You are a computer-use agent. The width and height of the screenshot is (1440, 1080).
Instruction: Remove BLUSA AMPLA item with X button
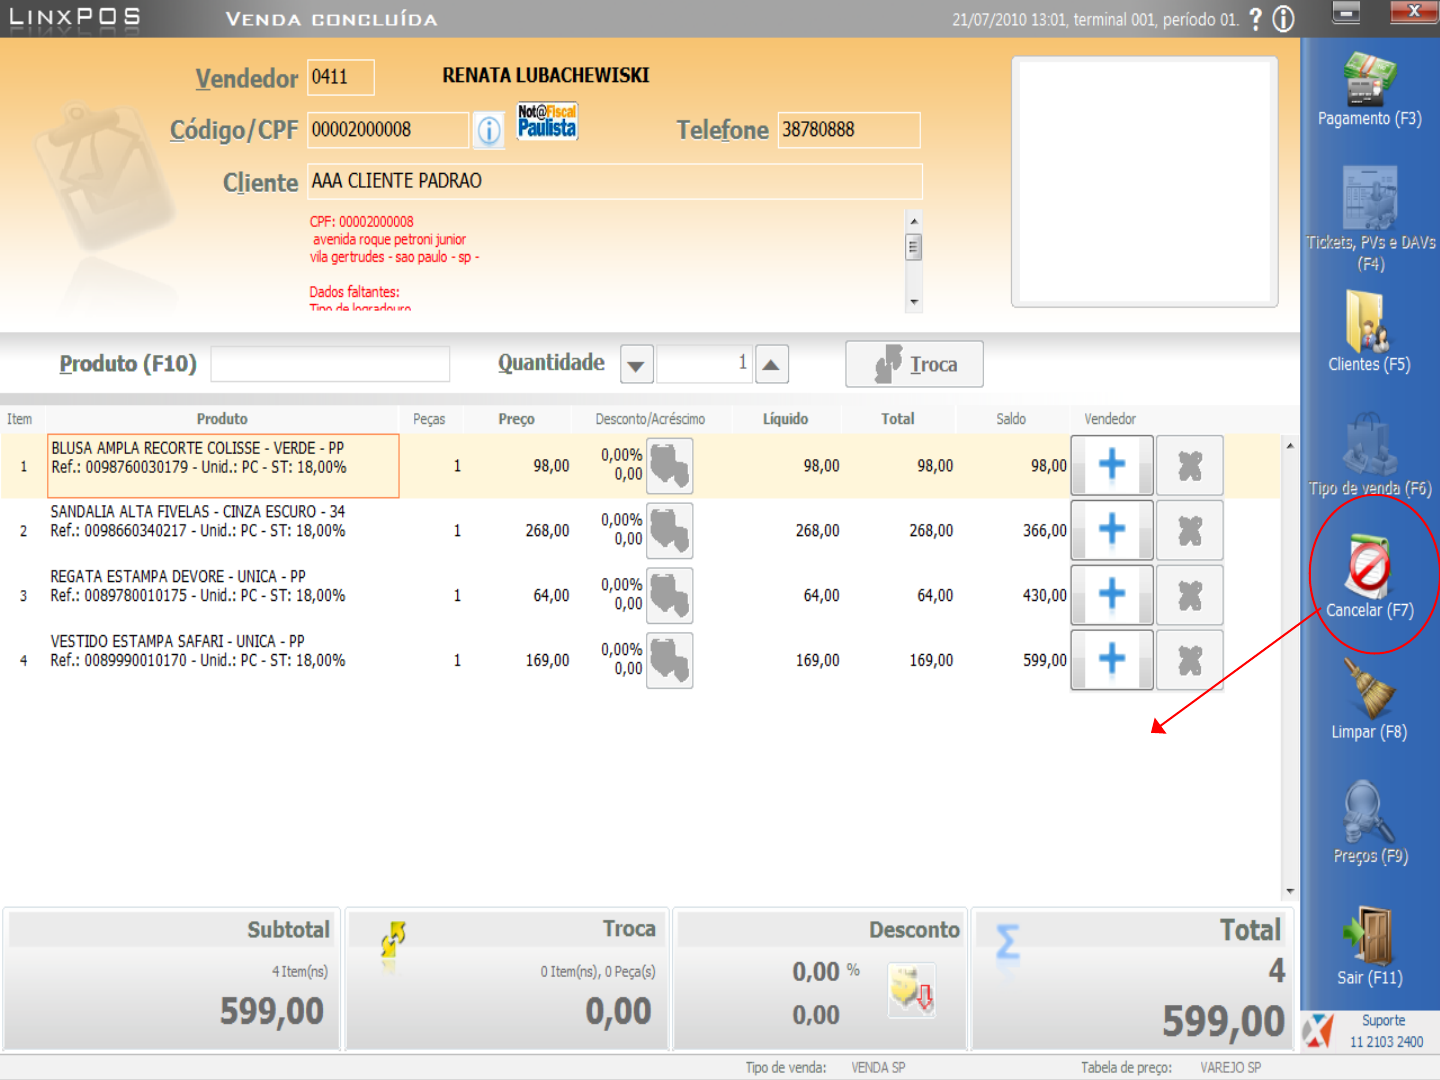(1190, 465)
